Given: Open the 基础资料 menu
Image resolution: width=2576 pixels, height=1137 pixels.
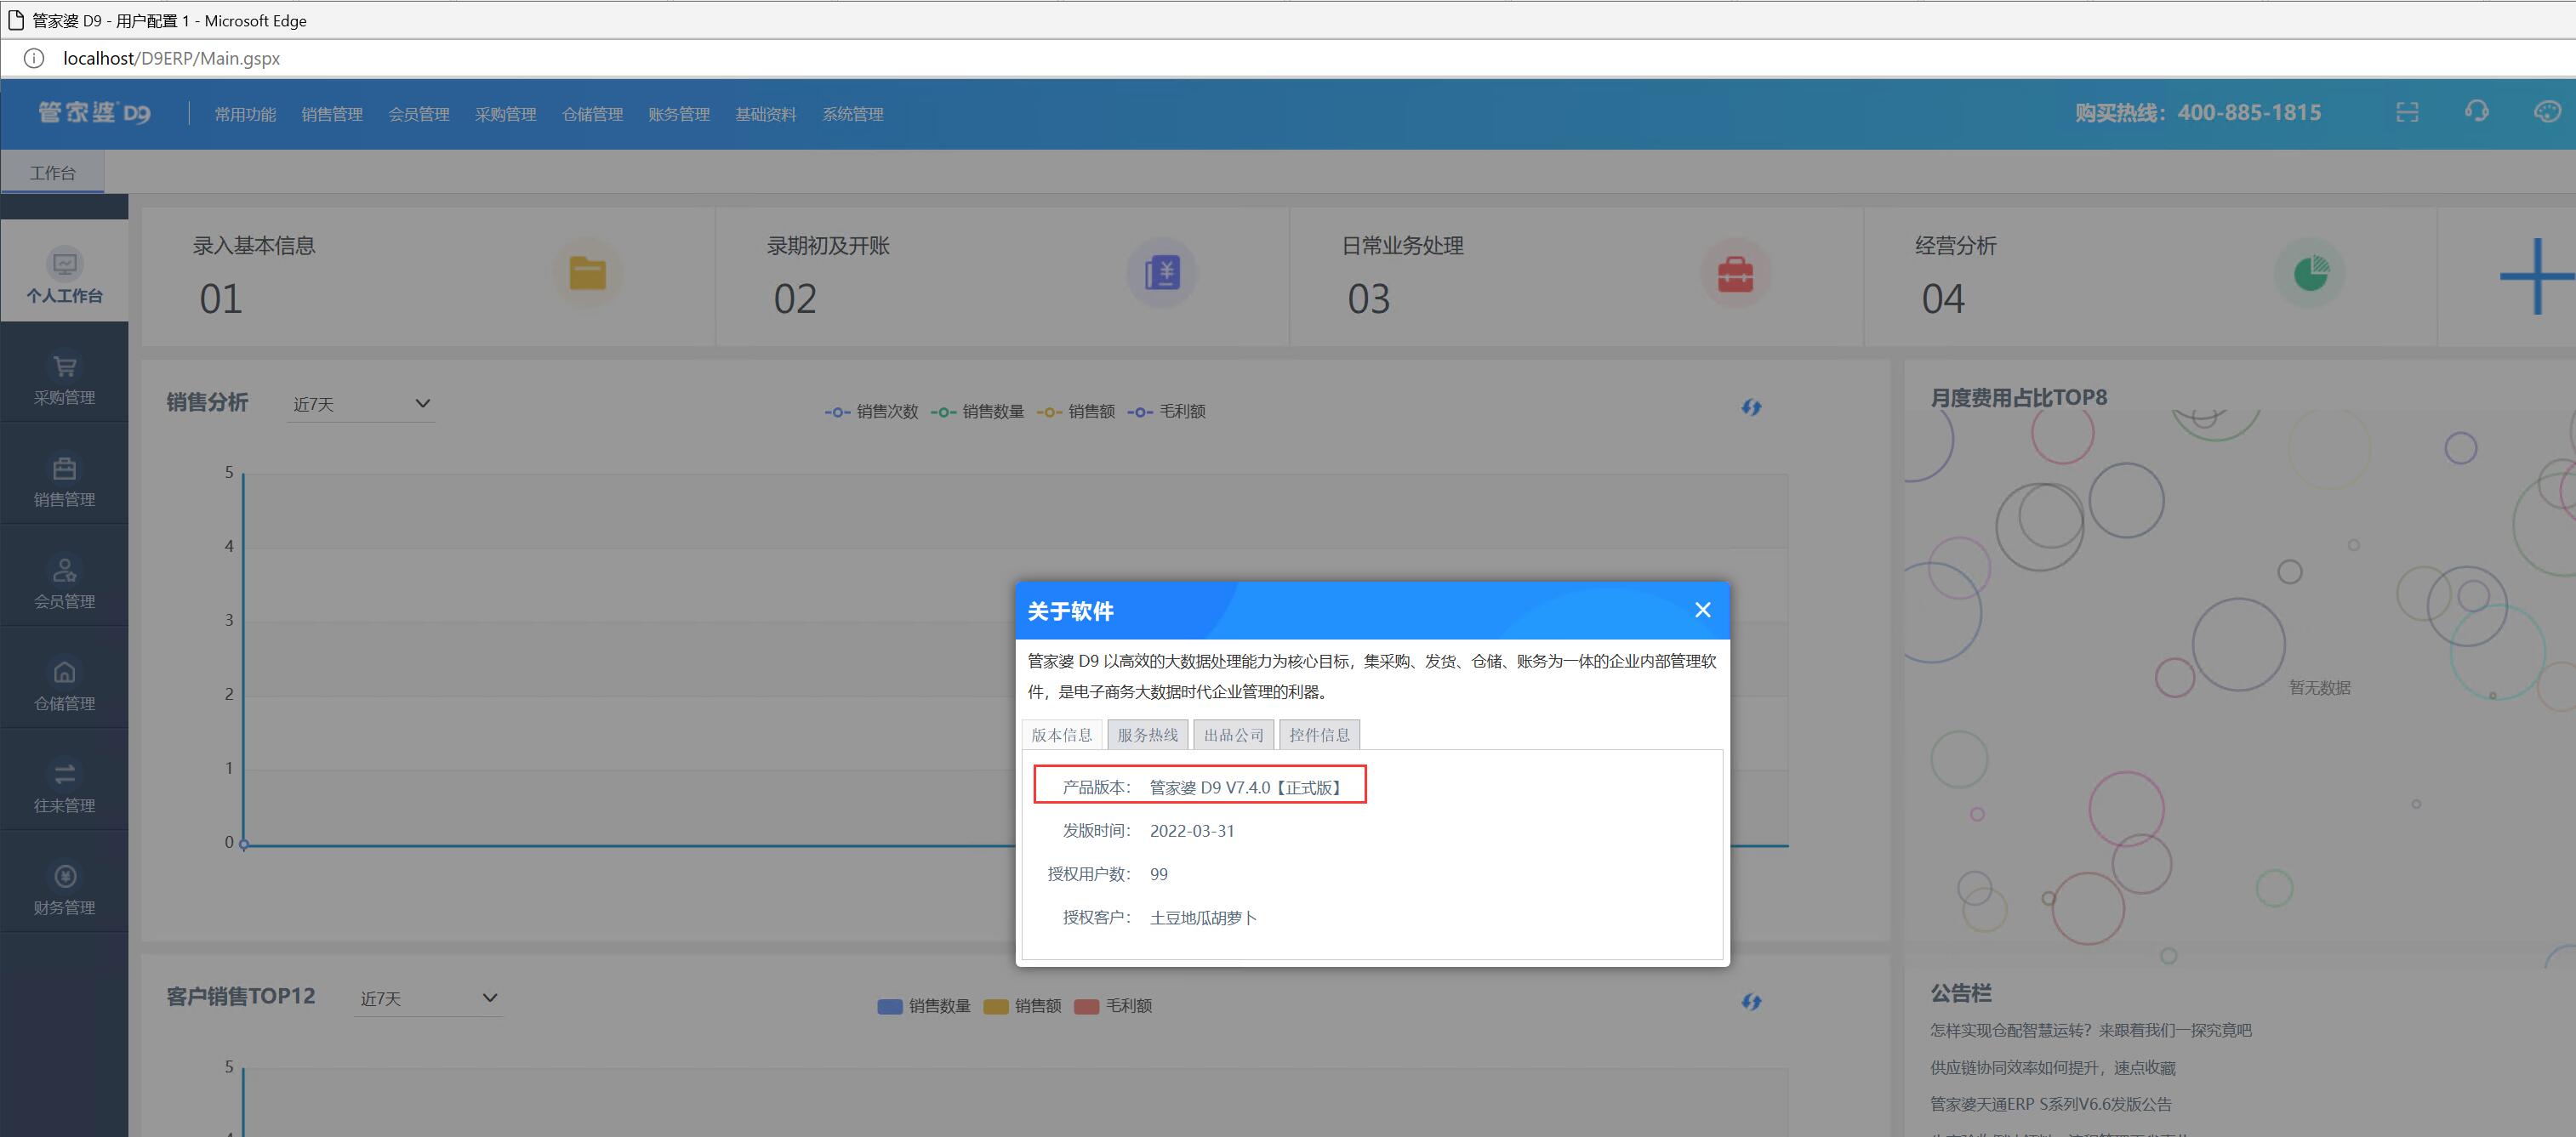Looking at the screenshot, I should 766,114.
